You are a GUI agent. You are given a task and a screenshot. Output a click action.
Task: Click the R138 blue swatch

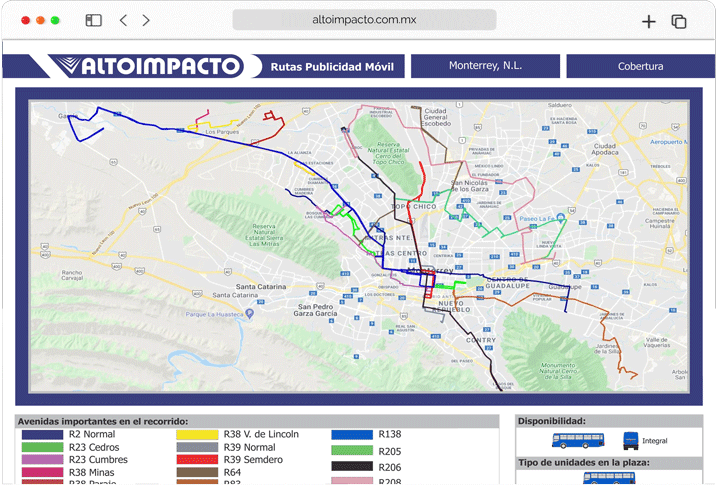352,434
